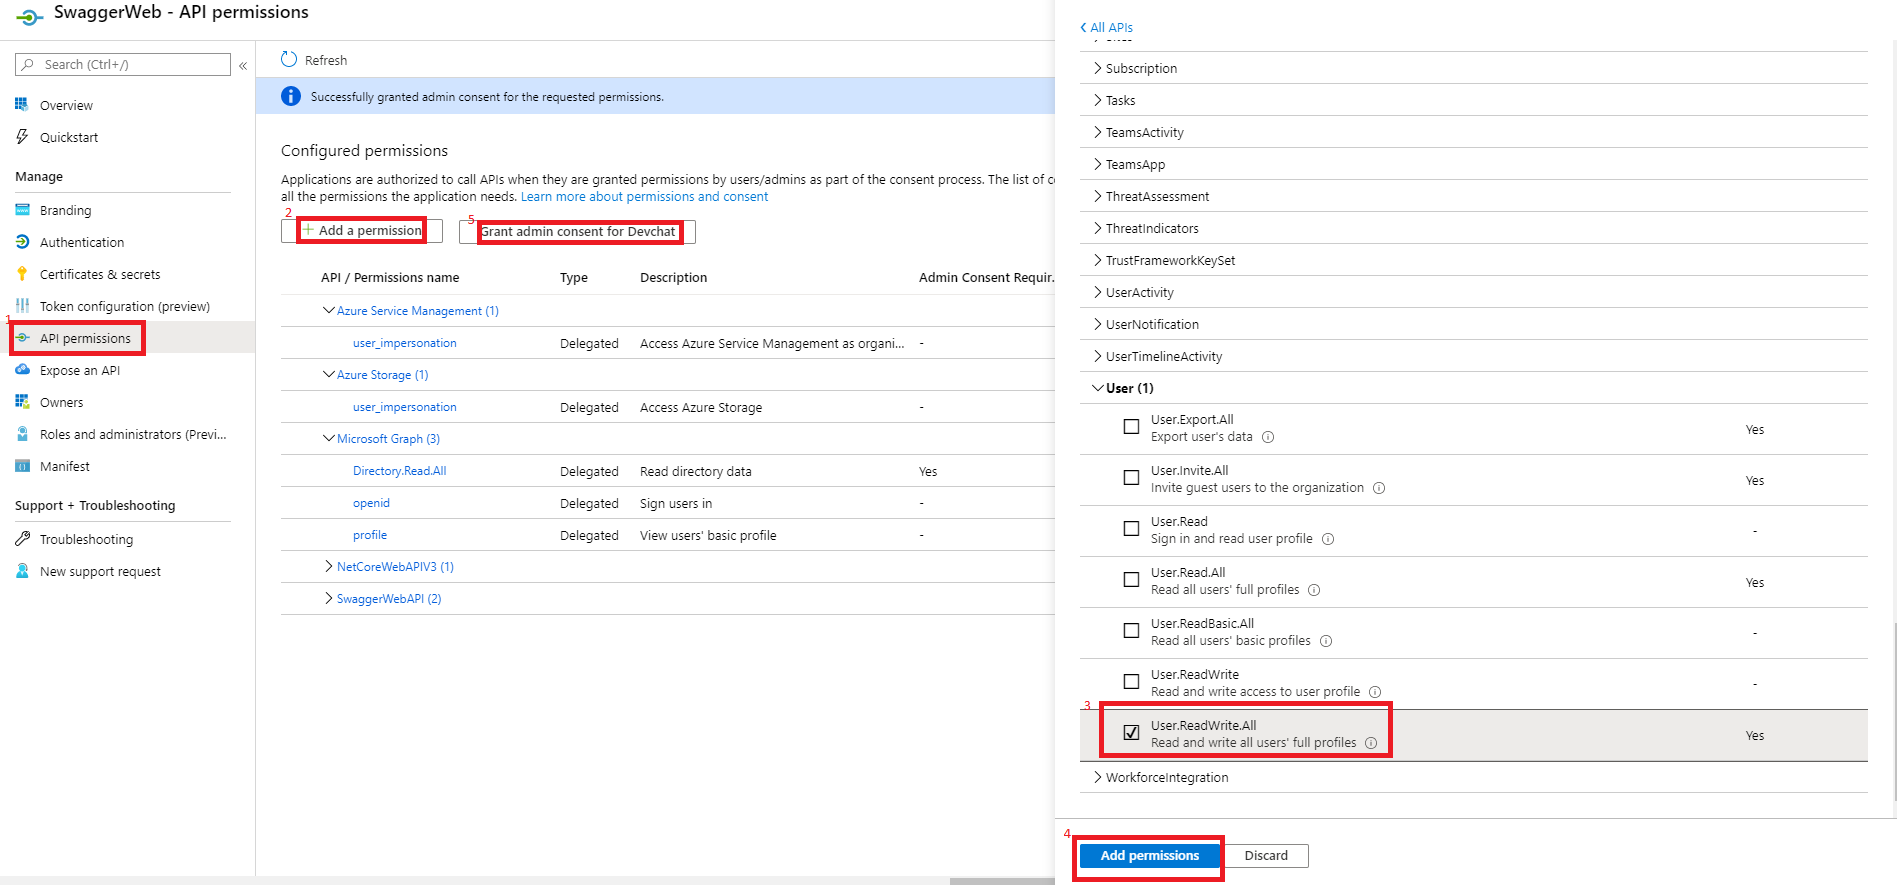Collapse the Azure Storage (1) row
Image resolution: width=1897 pixels, height=885 pixels.
click(328, 375)
